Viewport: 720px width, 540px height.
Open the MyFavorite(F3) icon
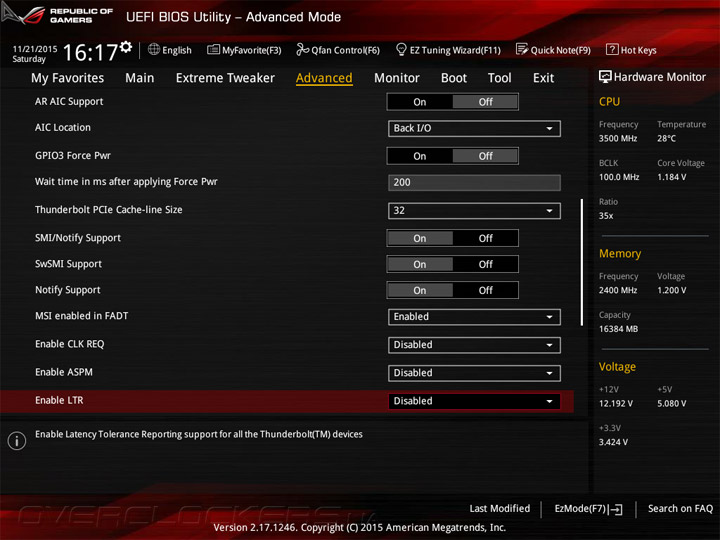(213, 50)
